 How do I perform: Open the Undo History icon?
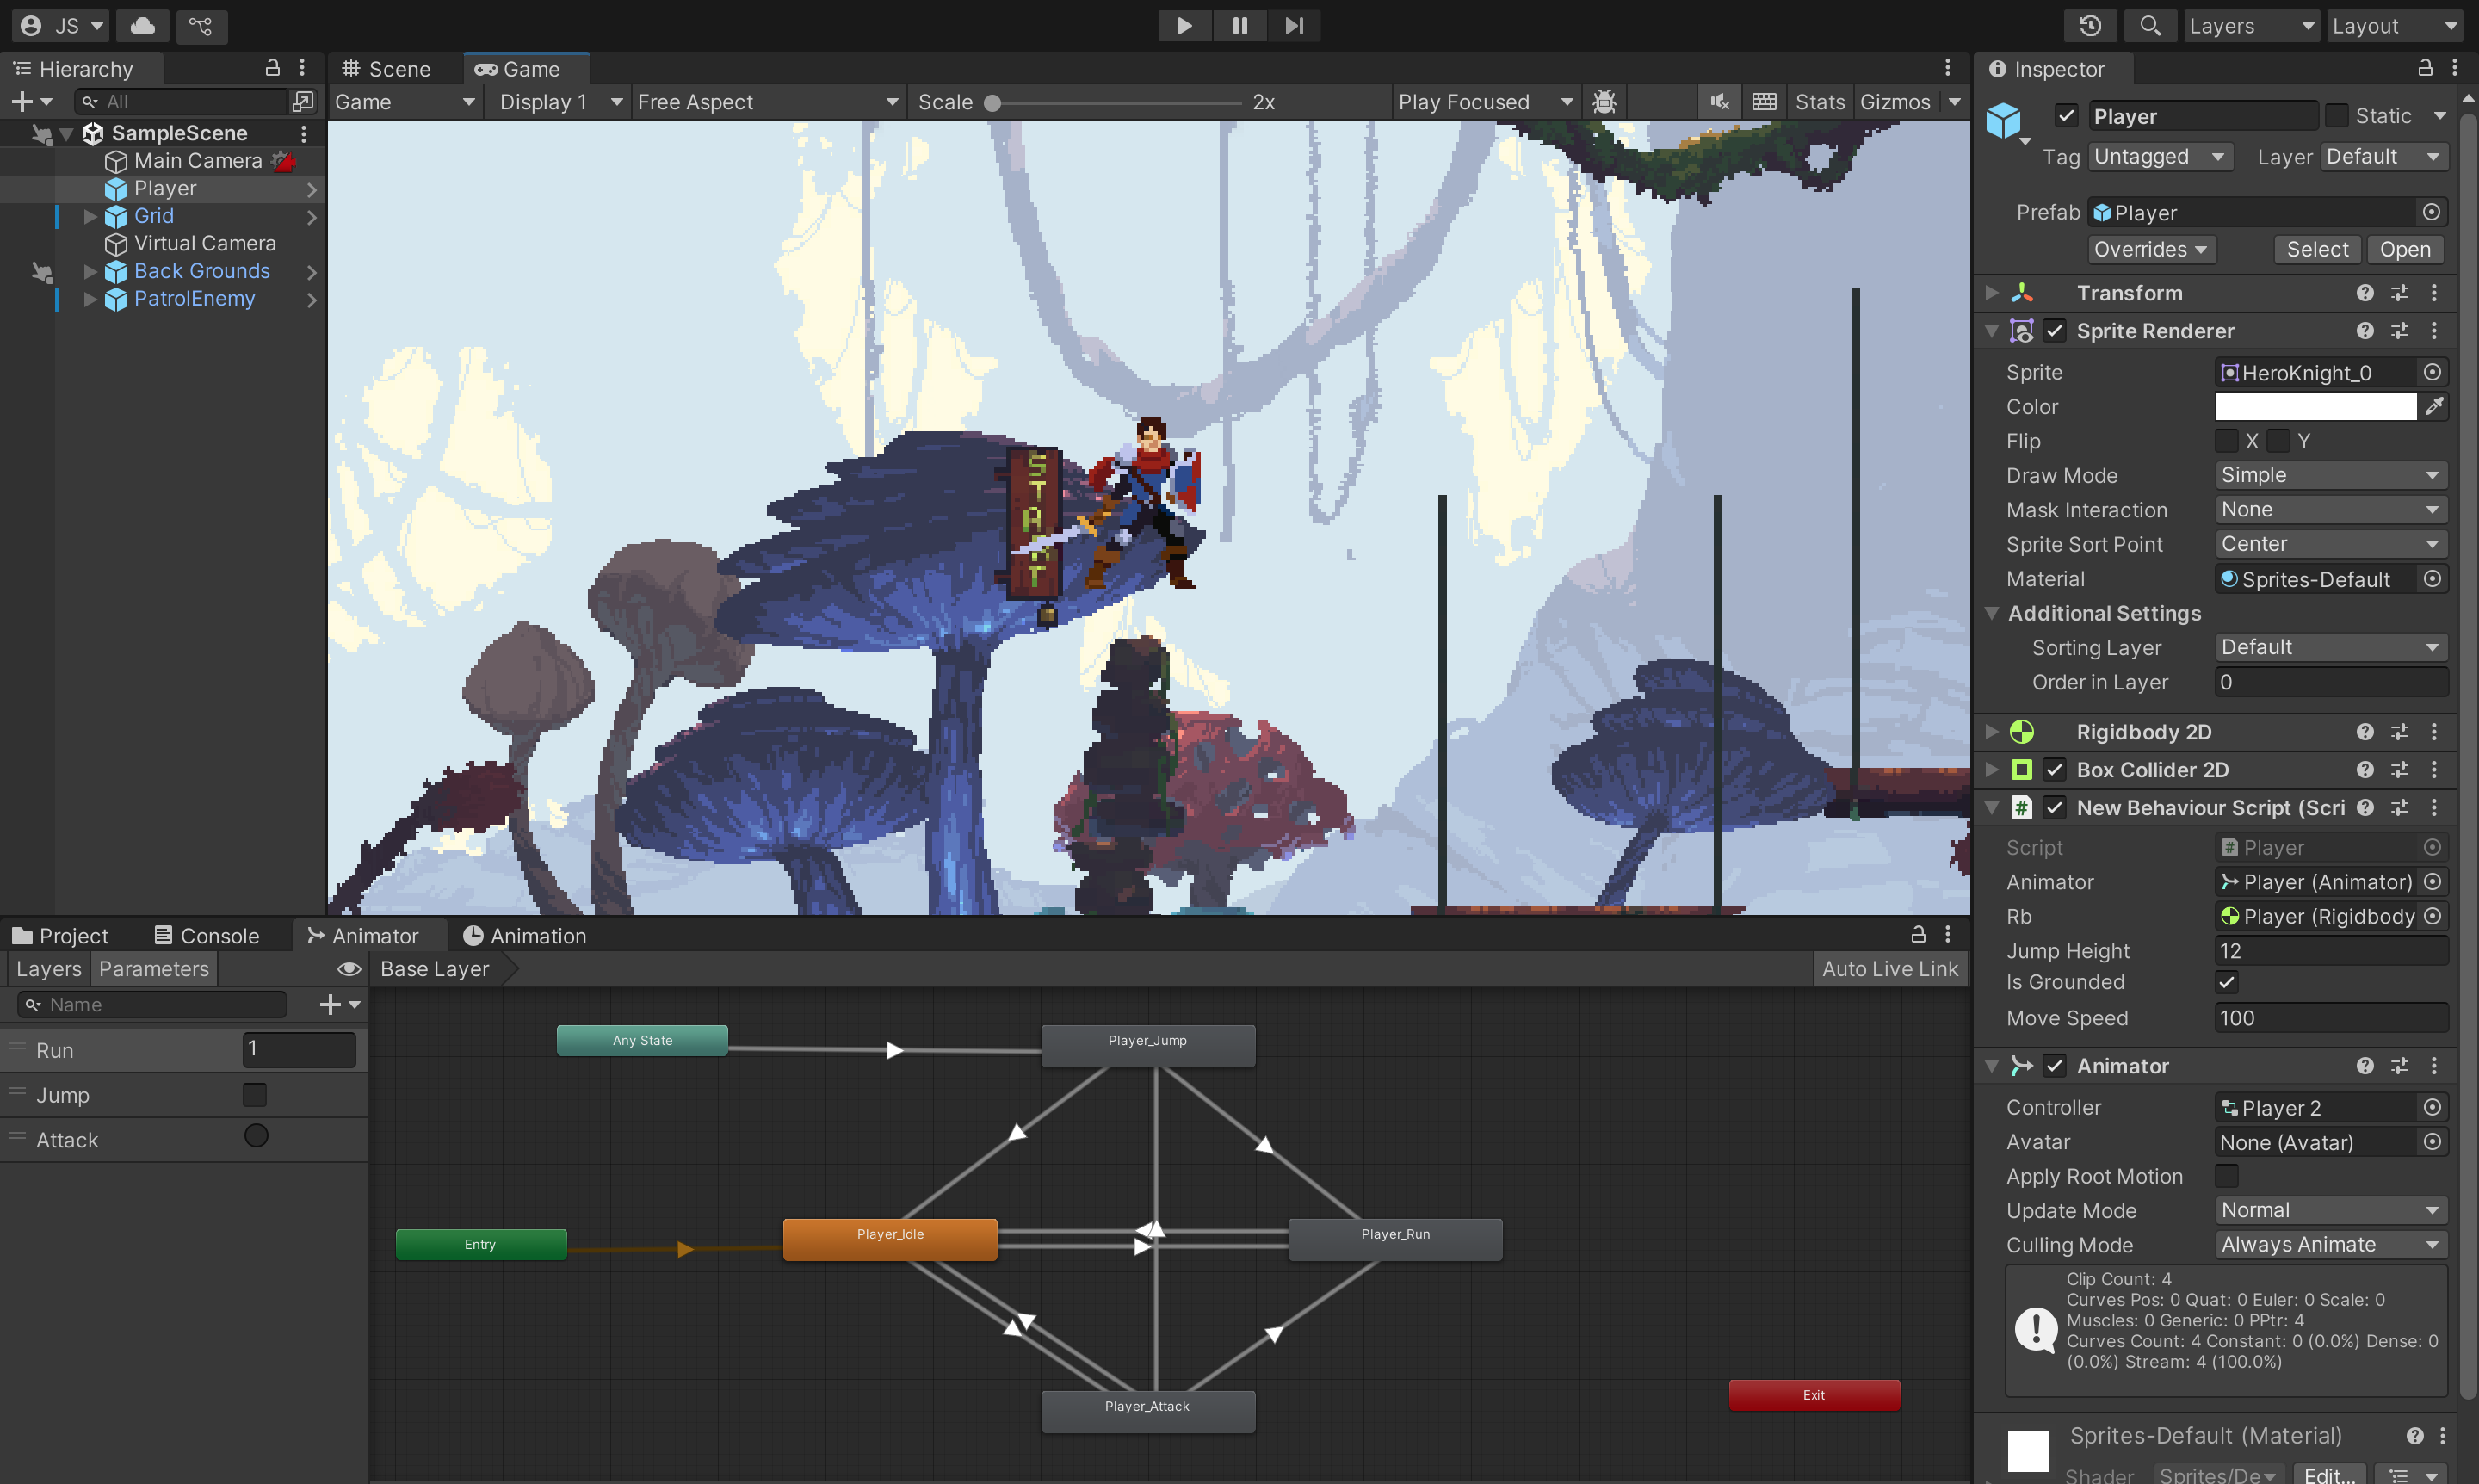click(2090, 26)
